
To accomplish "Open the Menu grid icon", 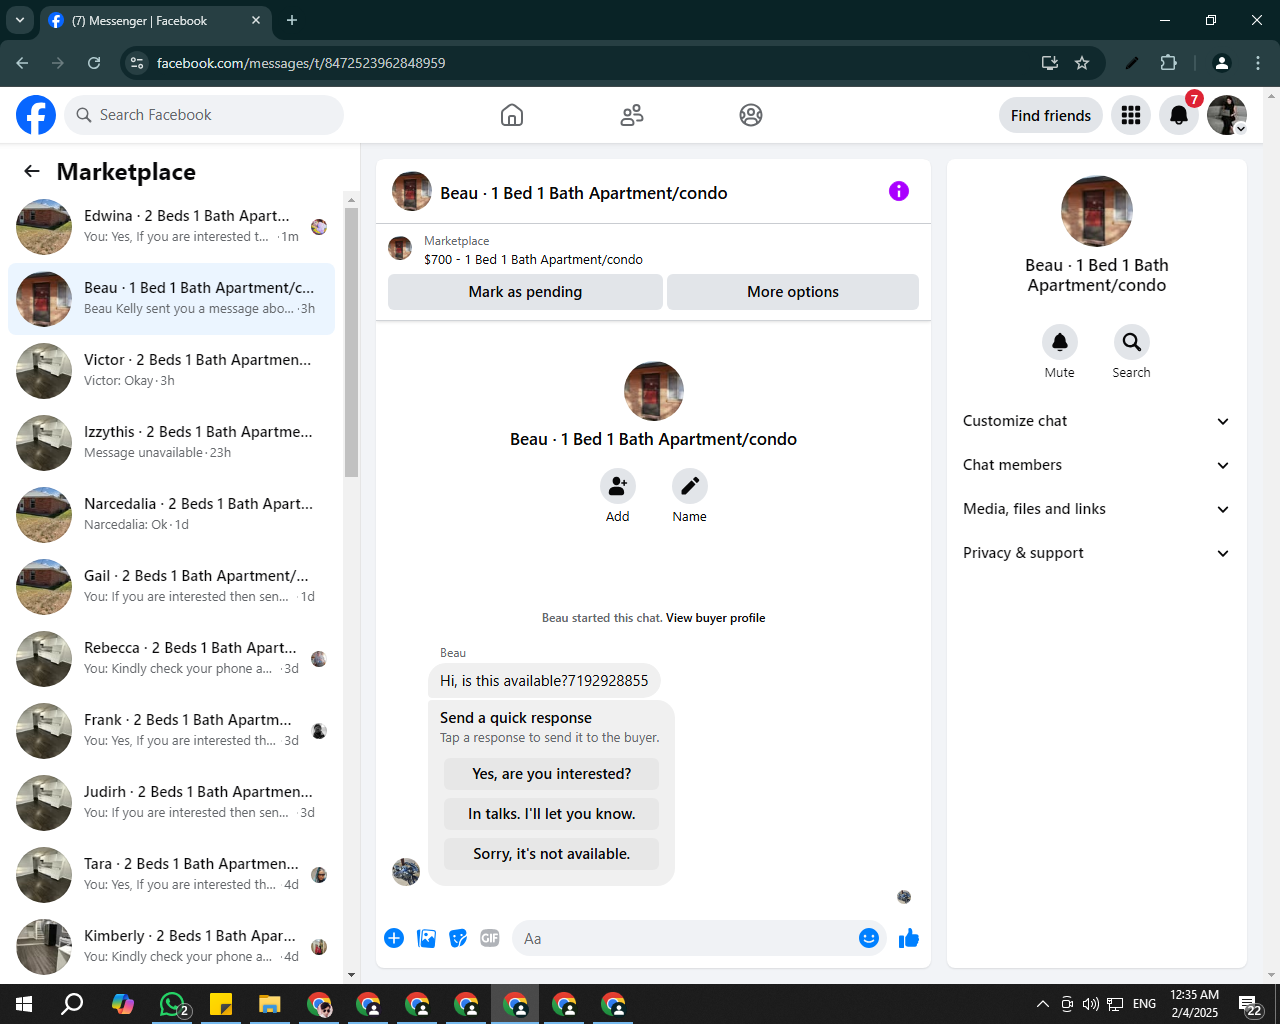I will click(1131, 115).
